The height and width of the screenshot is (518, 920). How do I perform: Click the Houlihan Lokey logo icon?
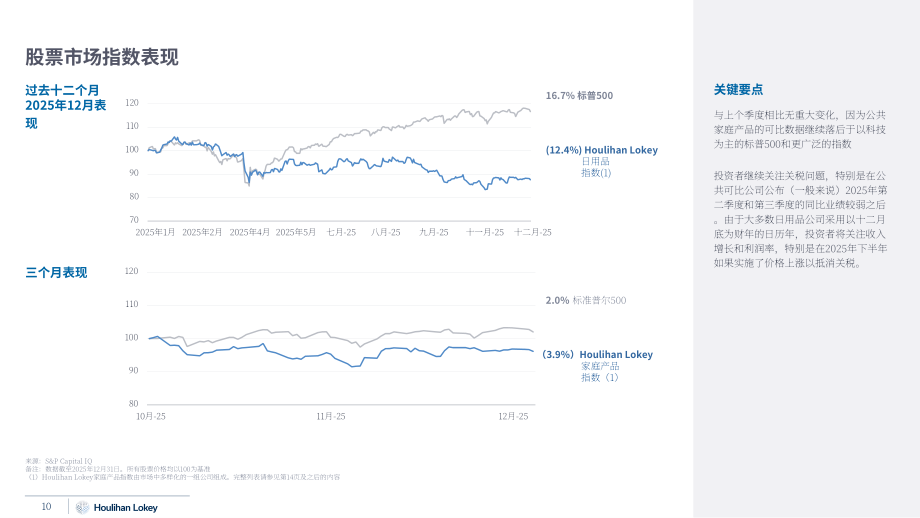83,507
